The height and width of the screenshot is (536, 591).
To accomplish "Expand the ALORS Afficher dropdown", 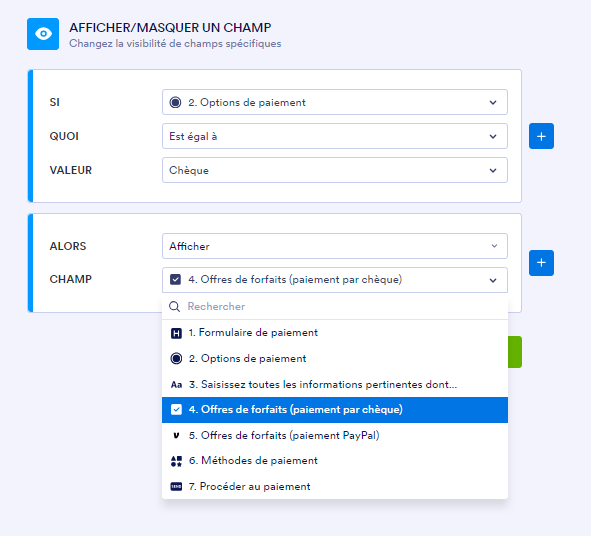I will (x=335, y=246).
